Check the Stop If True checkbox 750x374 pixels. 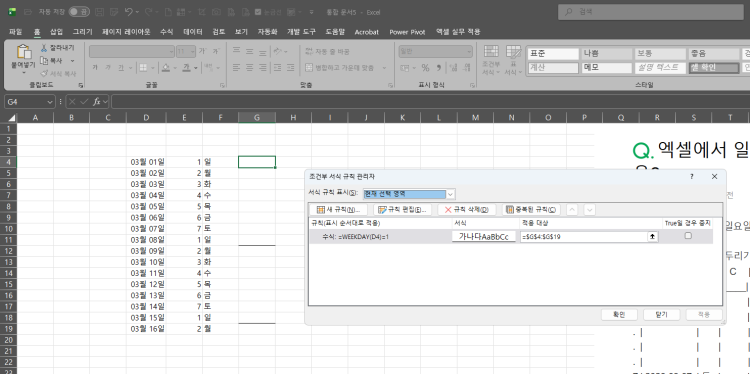688,236
